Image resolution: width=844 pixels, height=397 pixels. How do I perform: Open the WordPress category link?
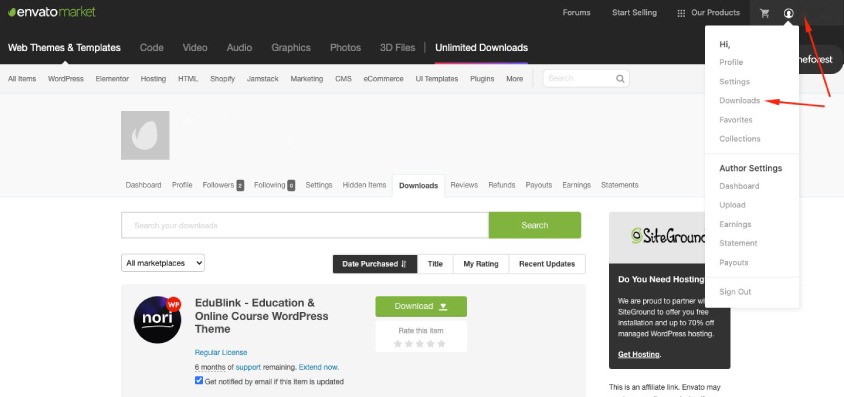click(x=66, y=79)
